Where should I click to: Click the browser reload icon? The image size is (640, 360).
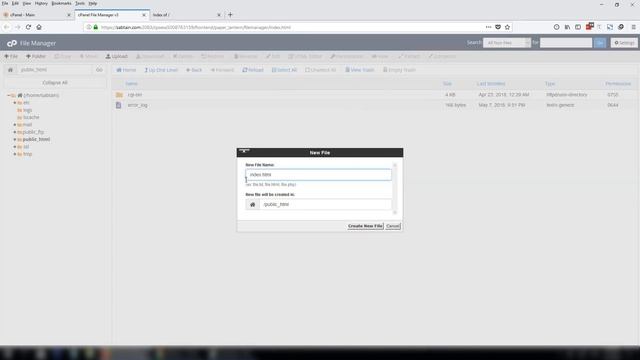coord(28,27)
